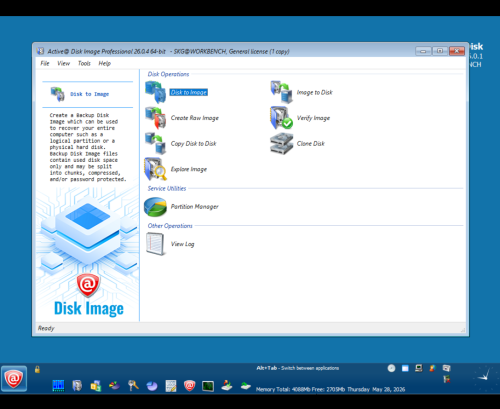Image resolution: width=500 pixels, height=409 pixels.
Task: Launch the blue barcode-style taskbar icon
Action: pyautogui.click(x=58, y=386)
